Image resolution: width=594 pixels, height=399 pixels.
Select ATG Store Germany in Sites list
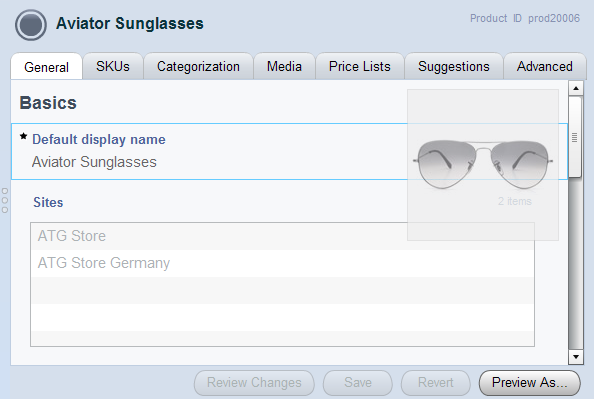pyautogui.click(x=282, y=263)
